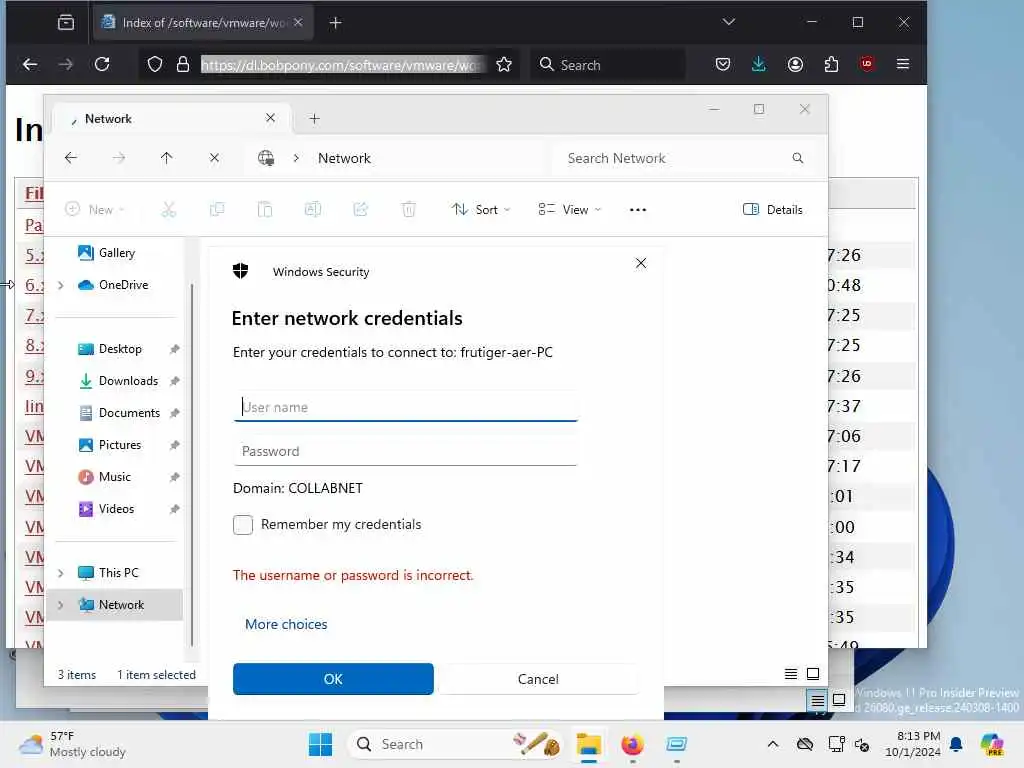Open Music quick access folder
This screenshot has width=1024, height=768.
pos(114,477)
